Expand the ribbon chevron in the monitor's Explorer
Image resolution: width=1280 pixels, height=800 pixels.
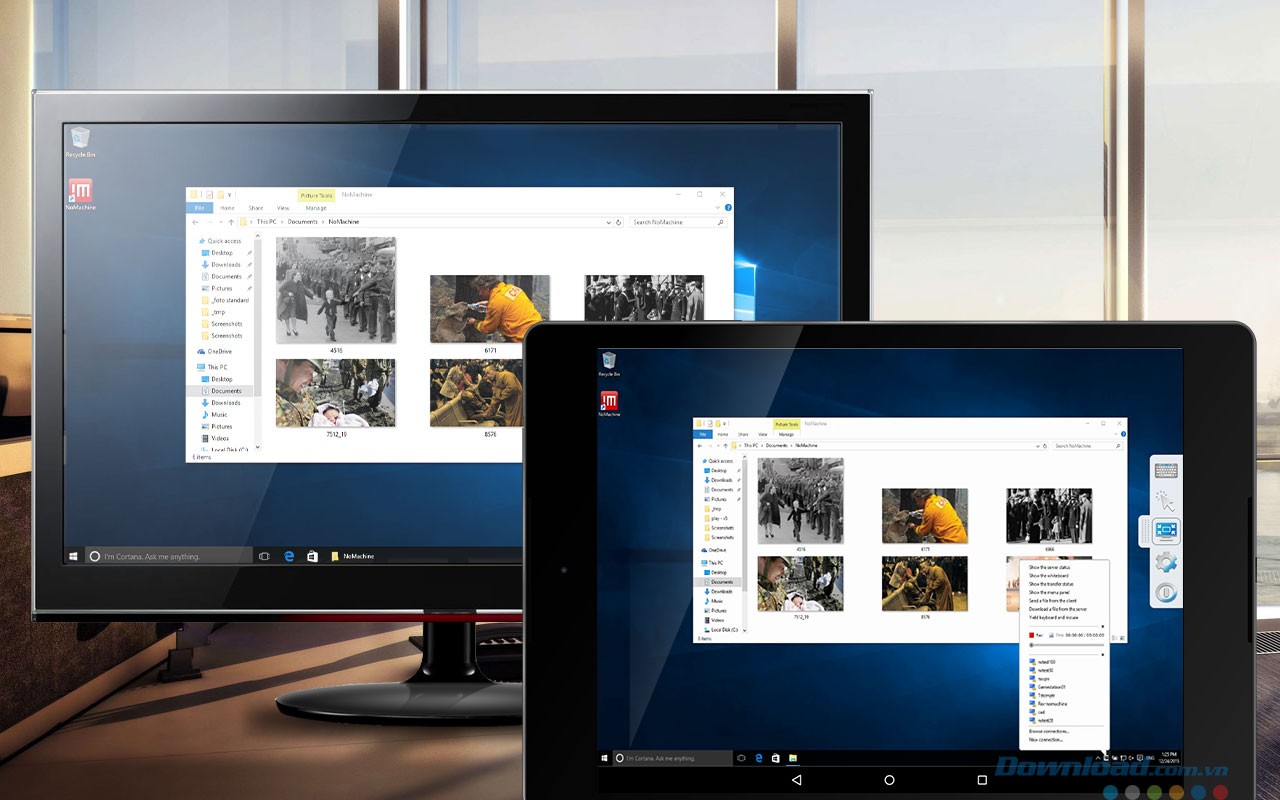pos(717,207)
